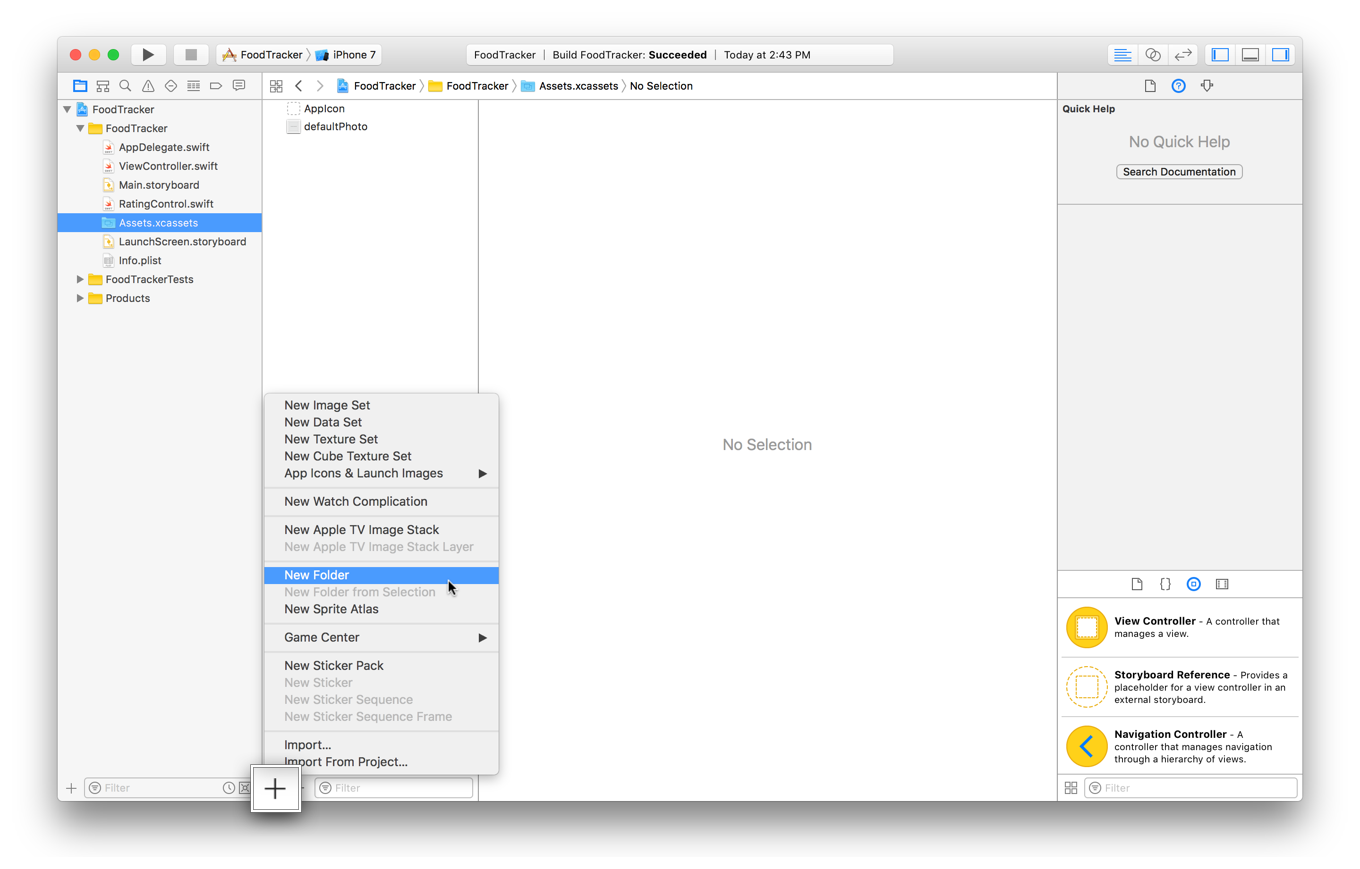Choose New Sticker Pack
The image size is (1360, 869).
[x=381, y=665]
